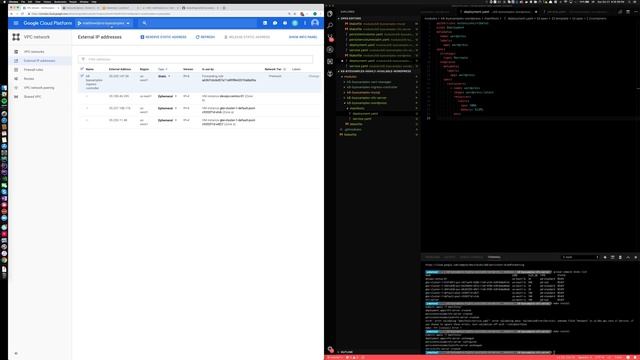This screenshot has width=640, height=360.
Task: Collapse the workspace folder section in Explorer
Action: click(x=375, y=71)
